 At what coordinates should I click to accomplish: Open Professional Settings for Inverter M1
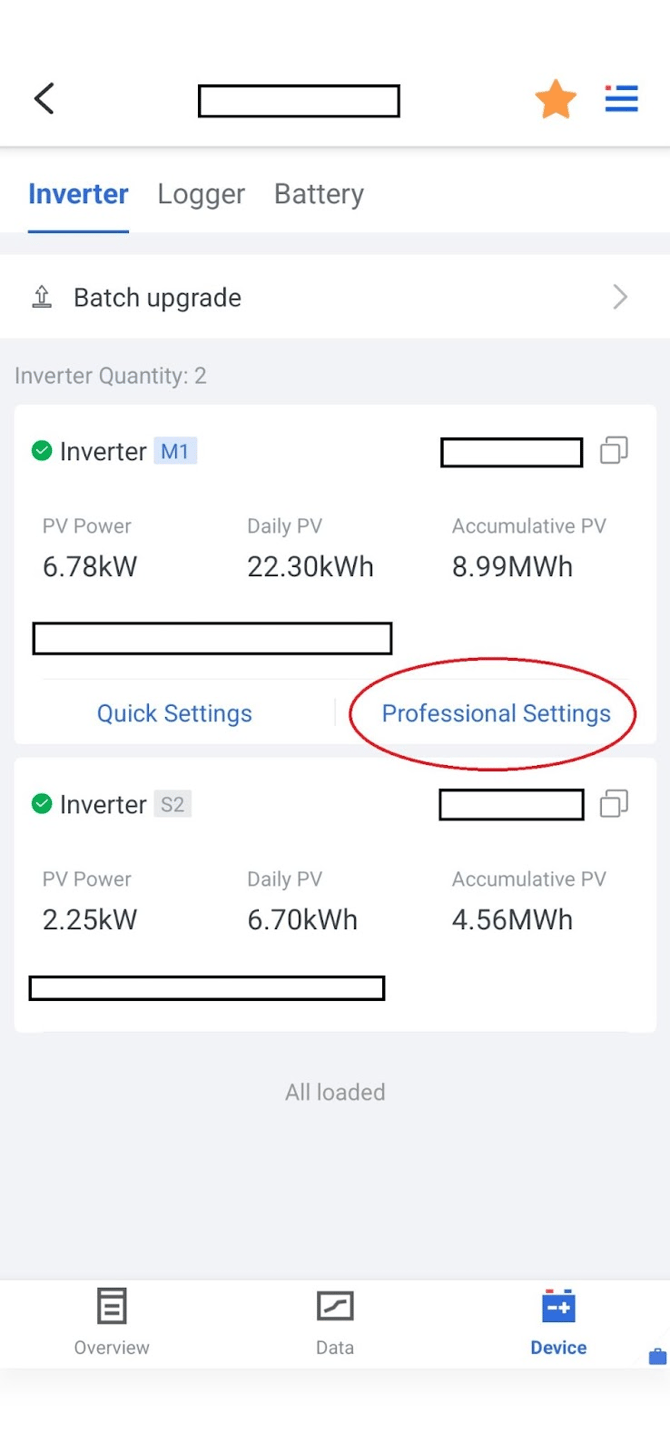[496, 713]
